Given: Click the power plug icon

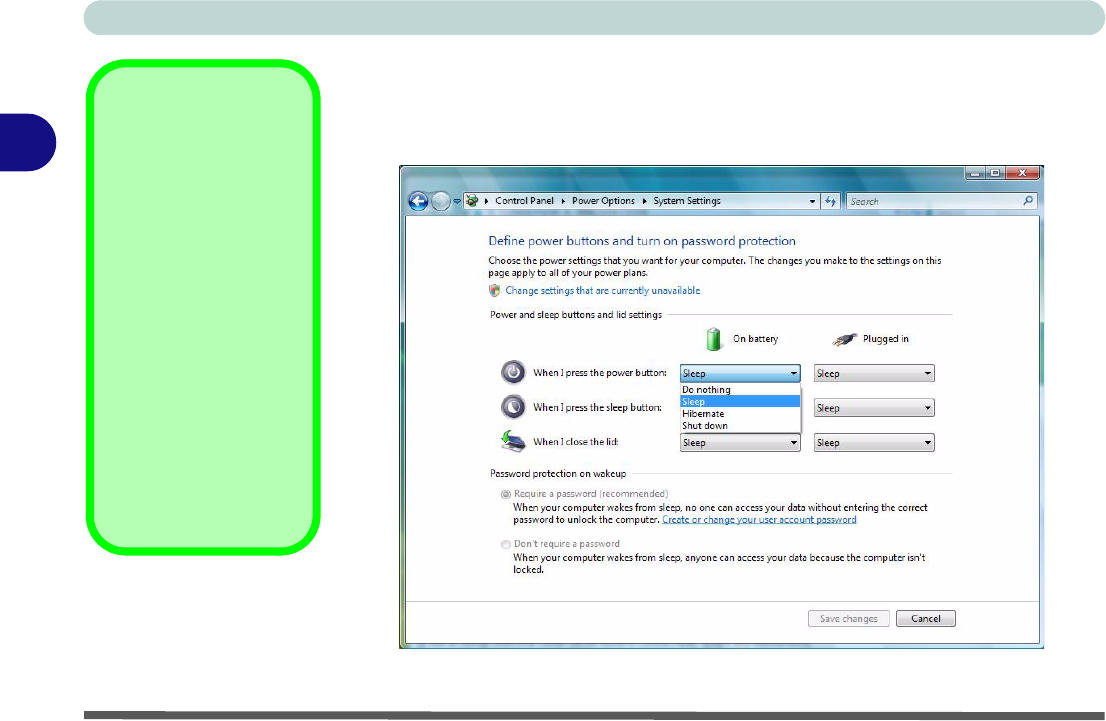Looking at the screenshot, I should coord(844,339).
